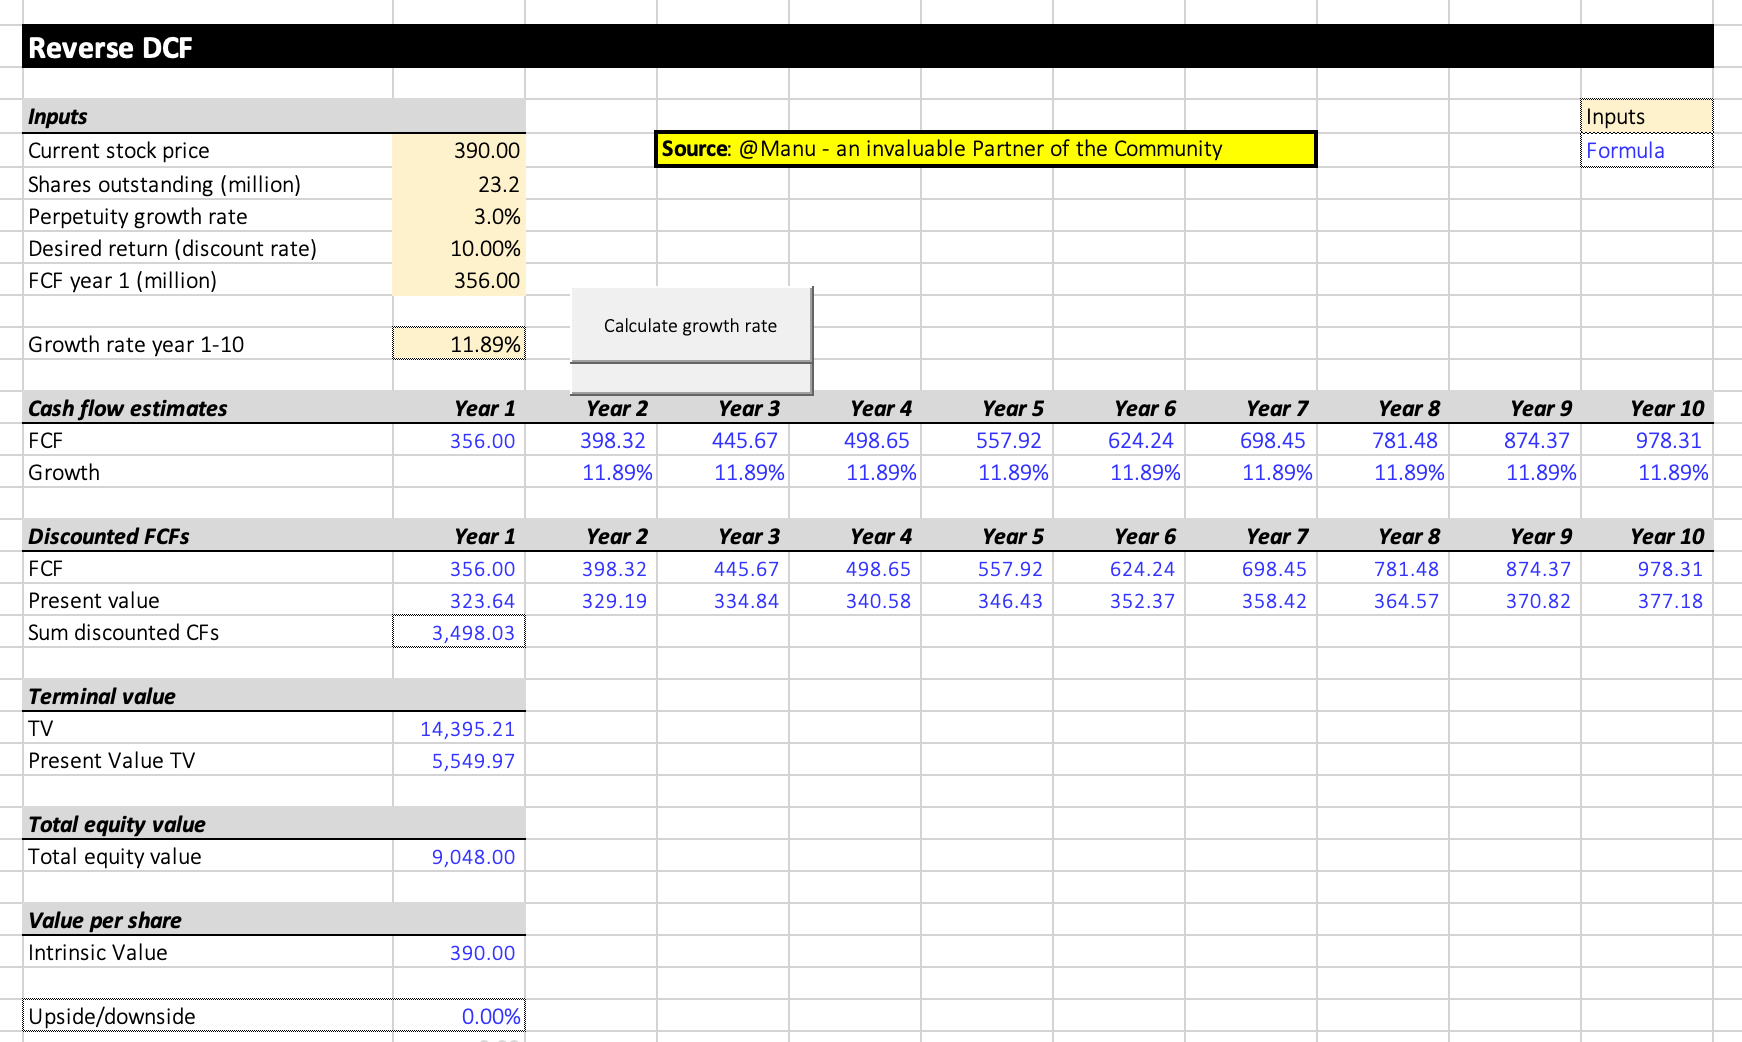Image resolution: width=1742 pixels, height=1042 pixels.
Task: Open the Formula link in top right
Action: pos(1624,150)
